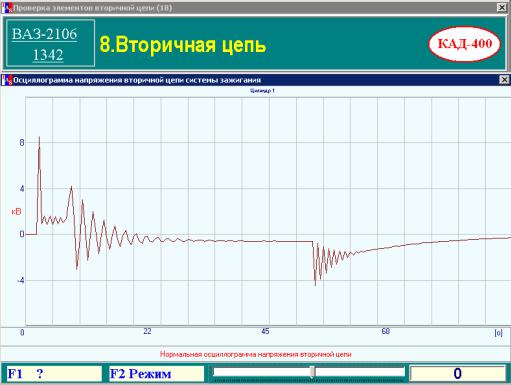Image resolution: width=511 pixels, height=385 pixels.
Task: Click the numeric field showing 0
Action: coord(457,373)
